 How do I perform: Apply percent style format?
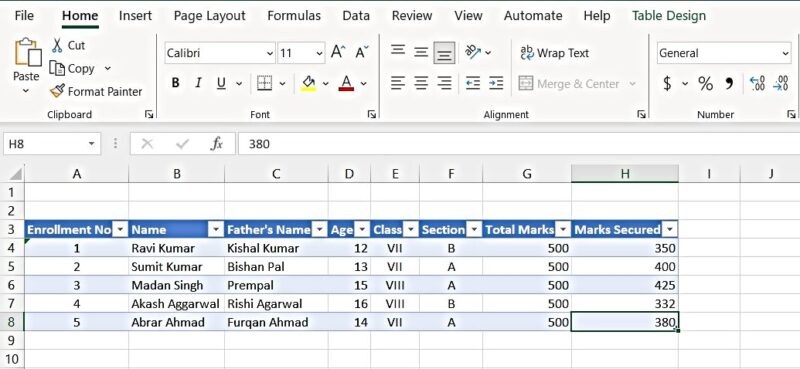706,83
